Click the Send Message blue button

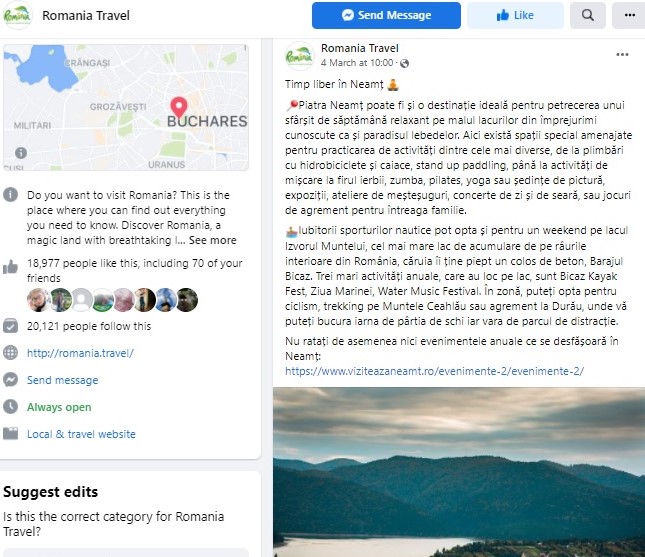point(386,15)
